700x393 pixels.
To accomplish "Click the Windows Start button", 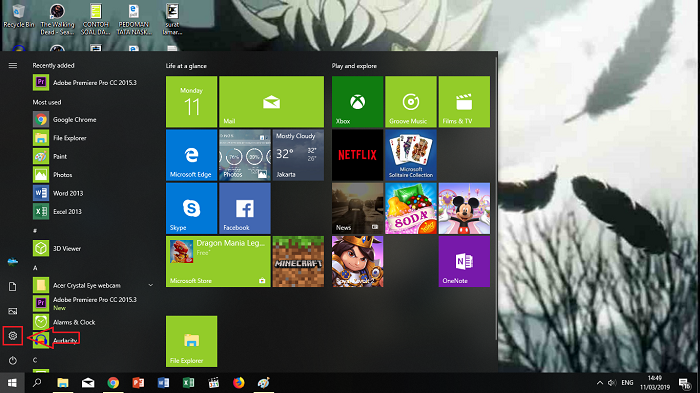I will 12,383.
